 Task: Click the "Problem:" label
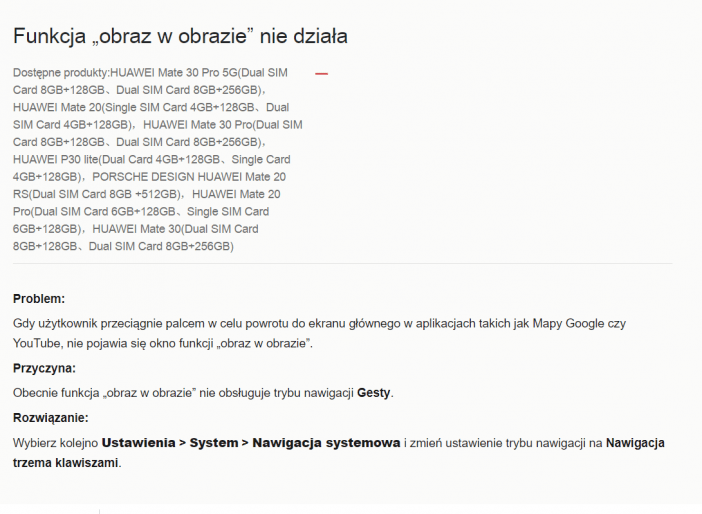[x=39, y=299]
